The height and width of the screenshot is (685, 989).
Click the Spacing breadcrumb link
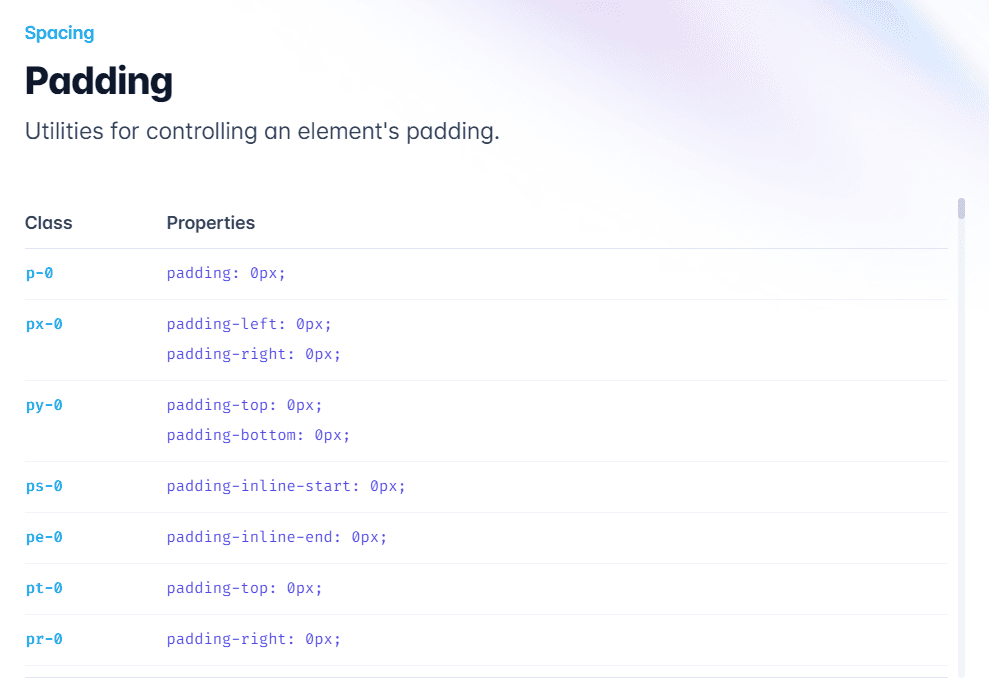[x=59, y=33]
